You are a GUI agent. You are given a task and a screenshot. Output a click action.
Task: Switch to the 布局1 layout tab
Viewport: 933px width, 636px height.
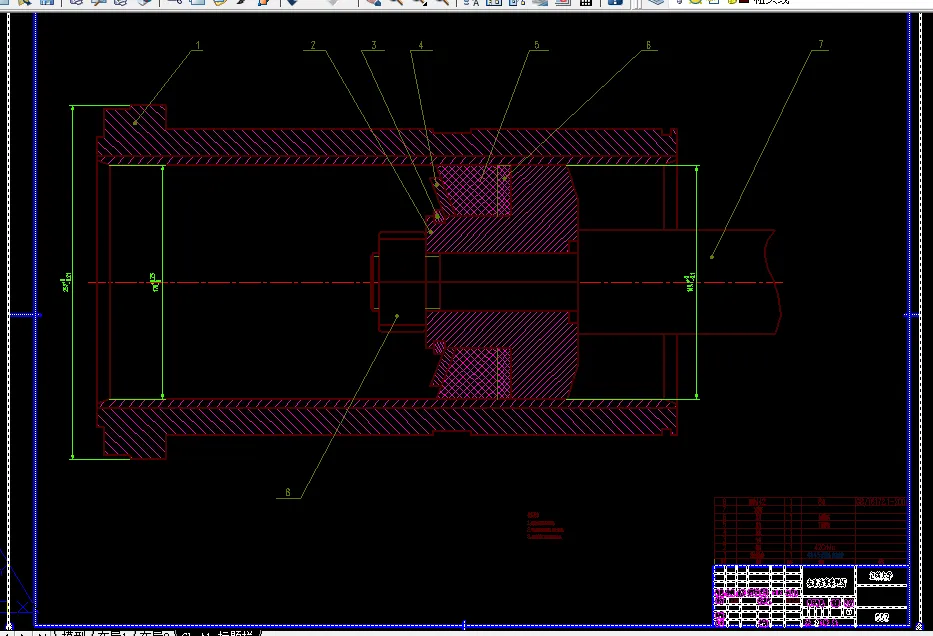112,632
